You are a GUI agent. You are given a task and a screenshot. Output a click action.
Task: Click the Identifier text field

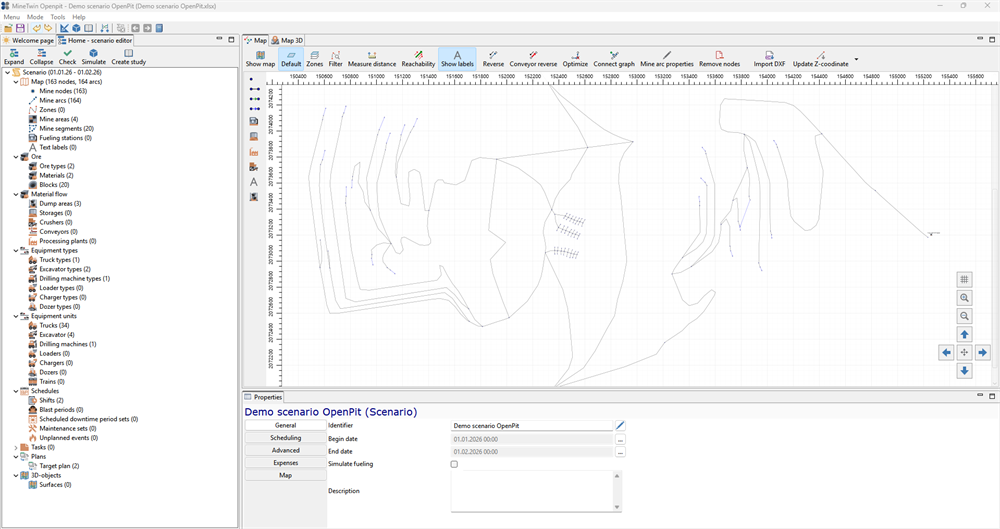532,426
